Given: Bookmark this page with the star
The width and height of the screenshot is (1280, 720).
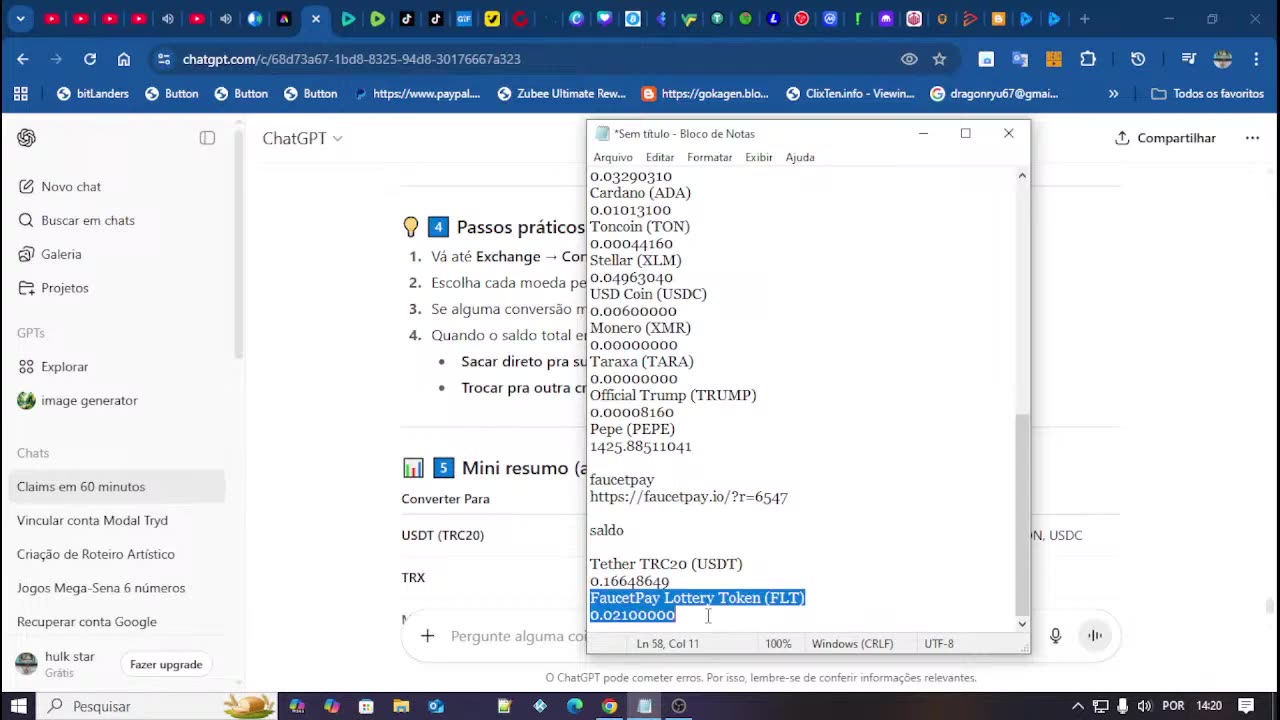Looking at the screenshot, I should (x=939, y=59).
